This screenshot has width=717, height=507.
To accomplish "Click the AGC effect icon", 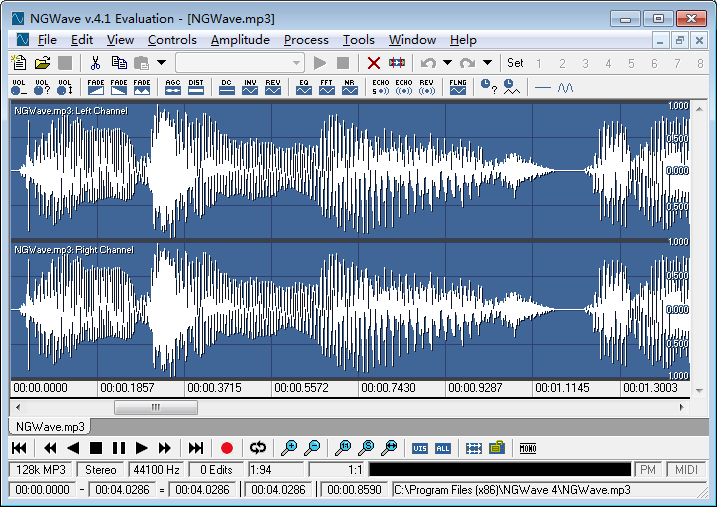I will pyautogui.click(x=173, y=87).
